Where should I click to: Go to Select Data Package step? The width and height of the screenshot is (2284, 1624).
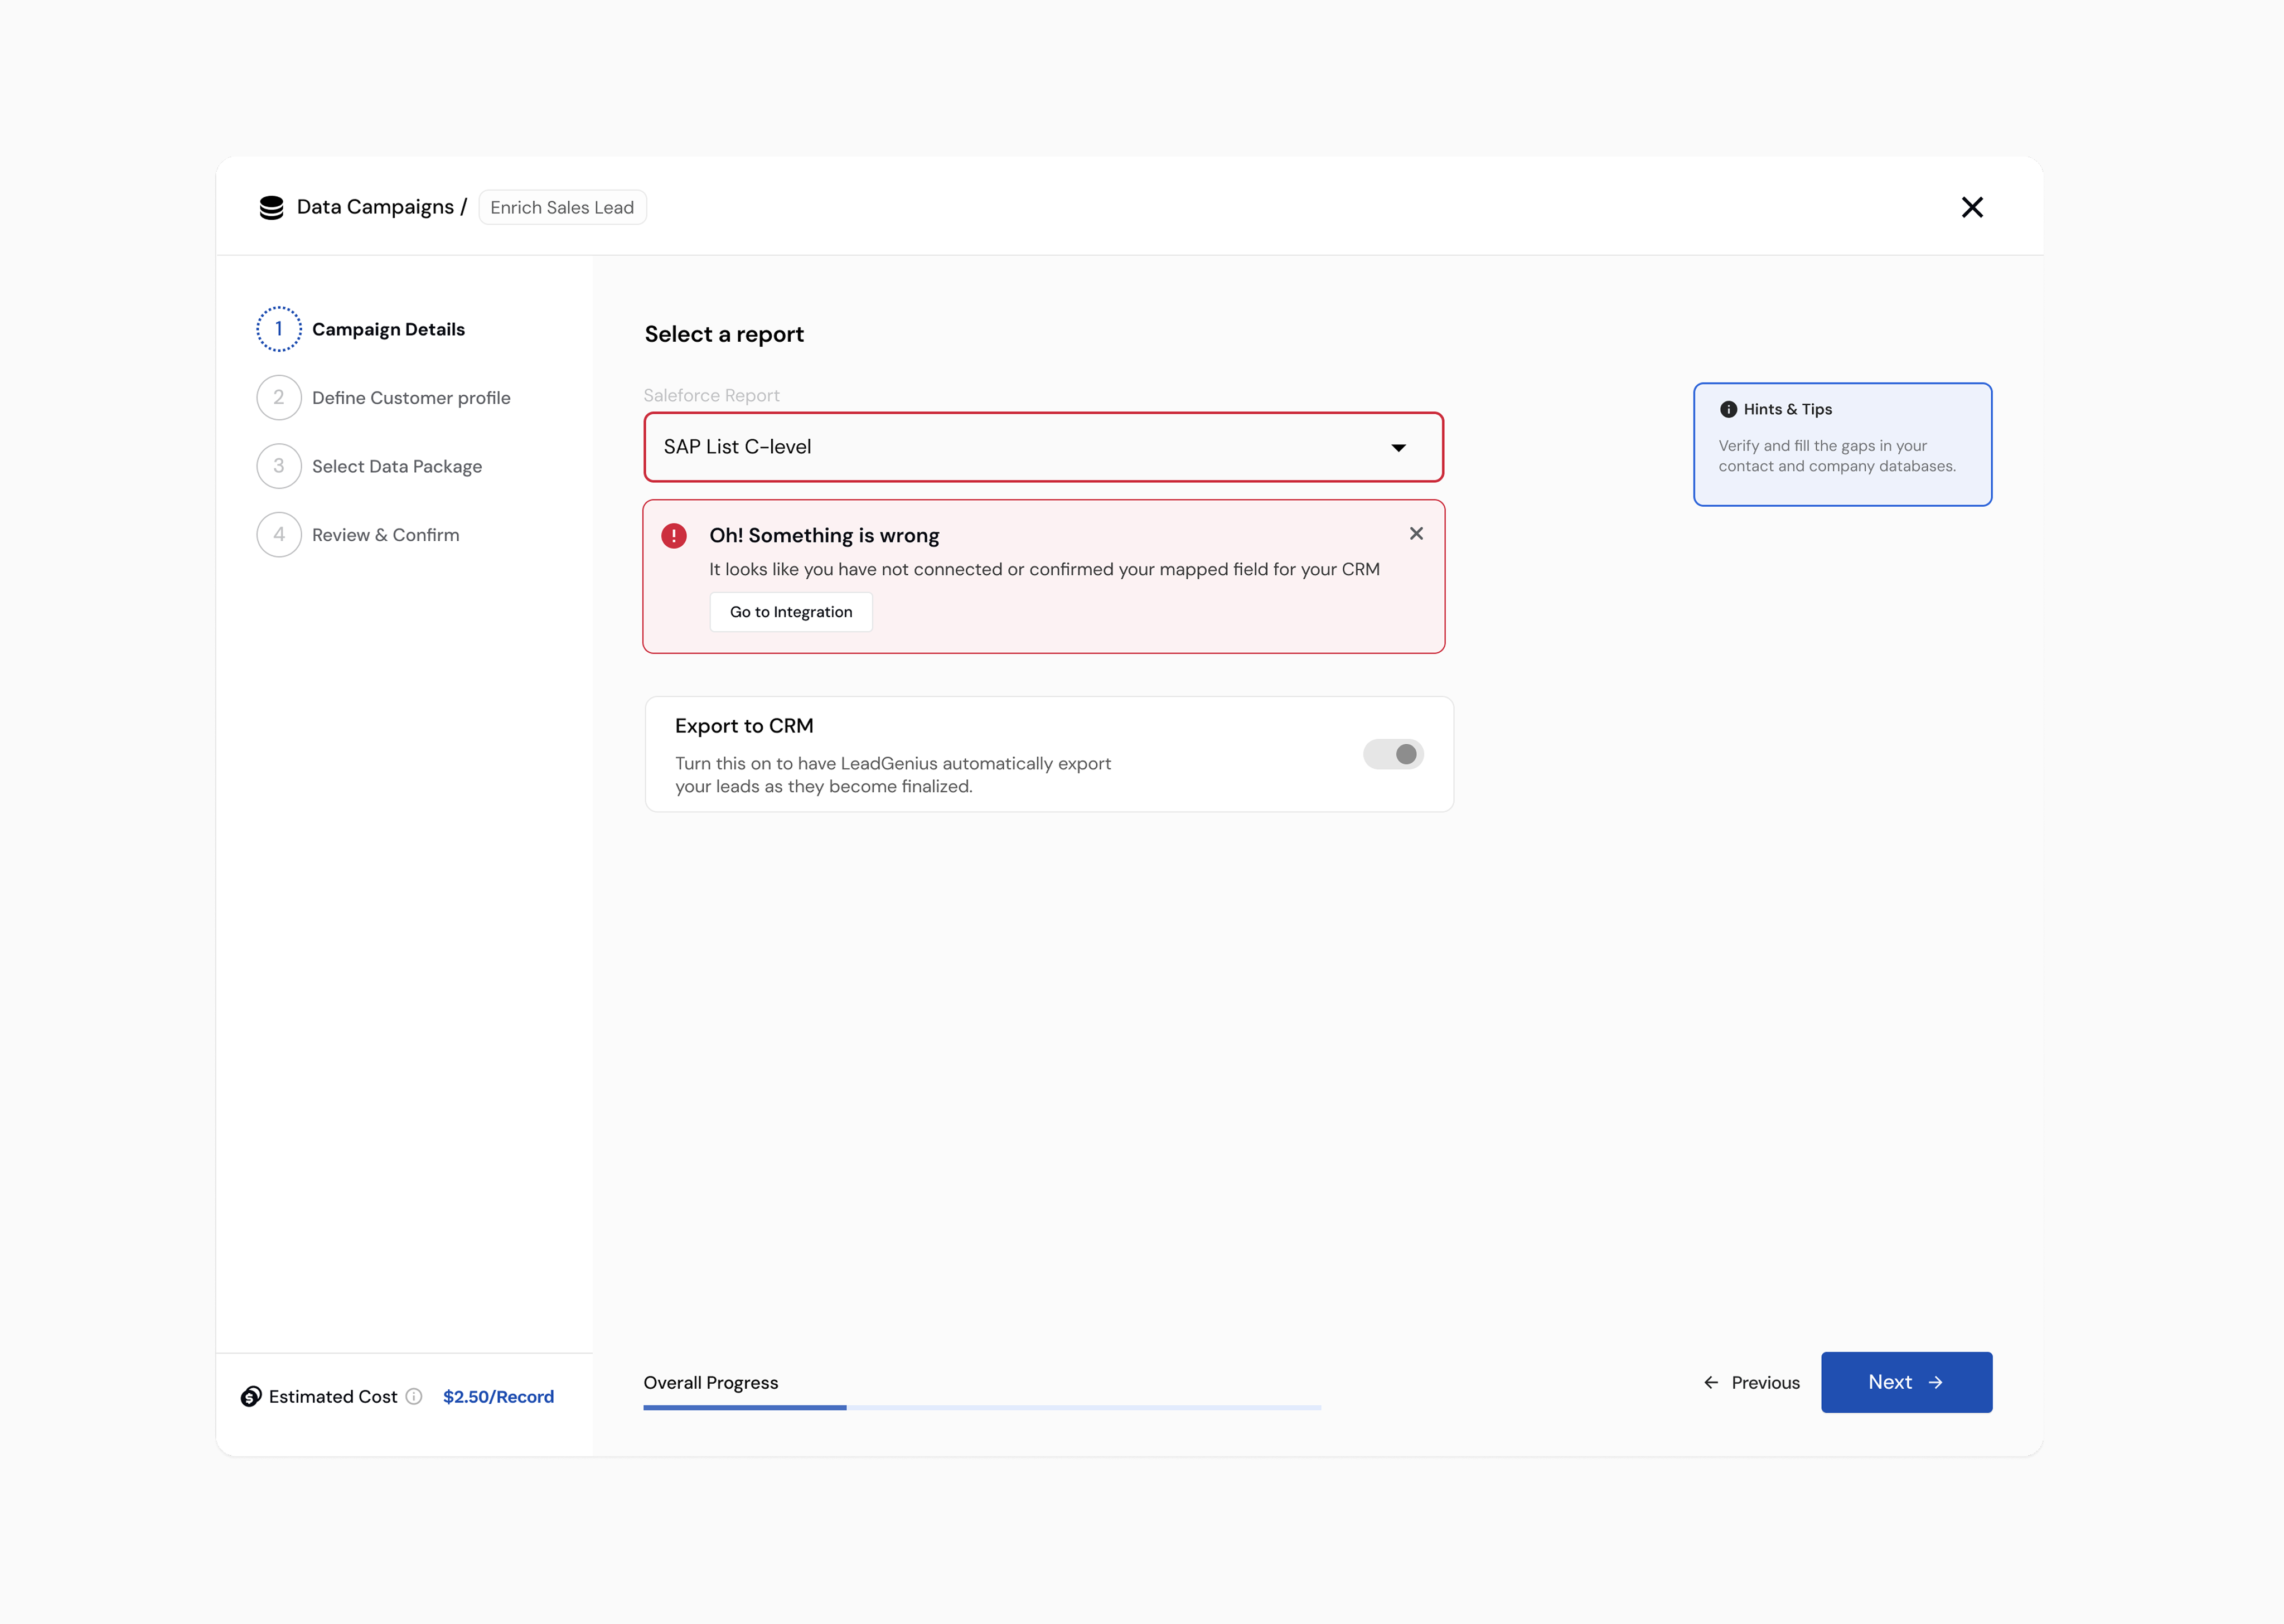[397, 467]
